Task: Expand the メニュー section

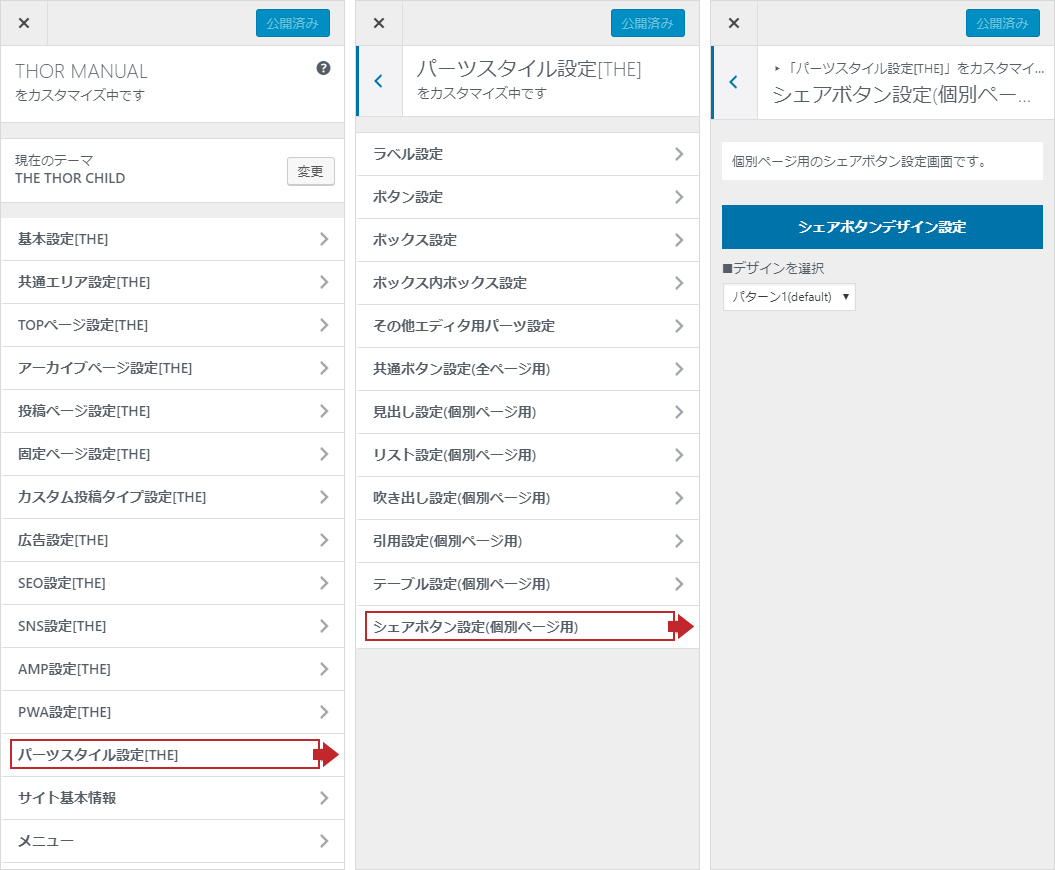Action: [x=172, y=841]
